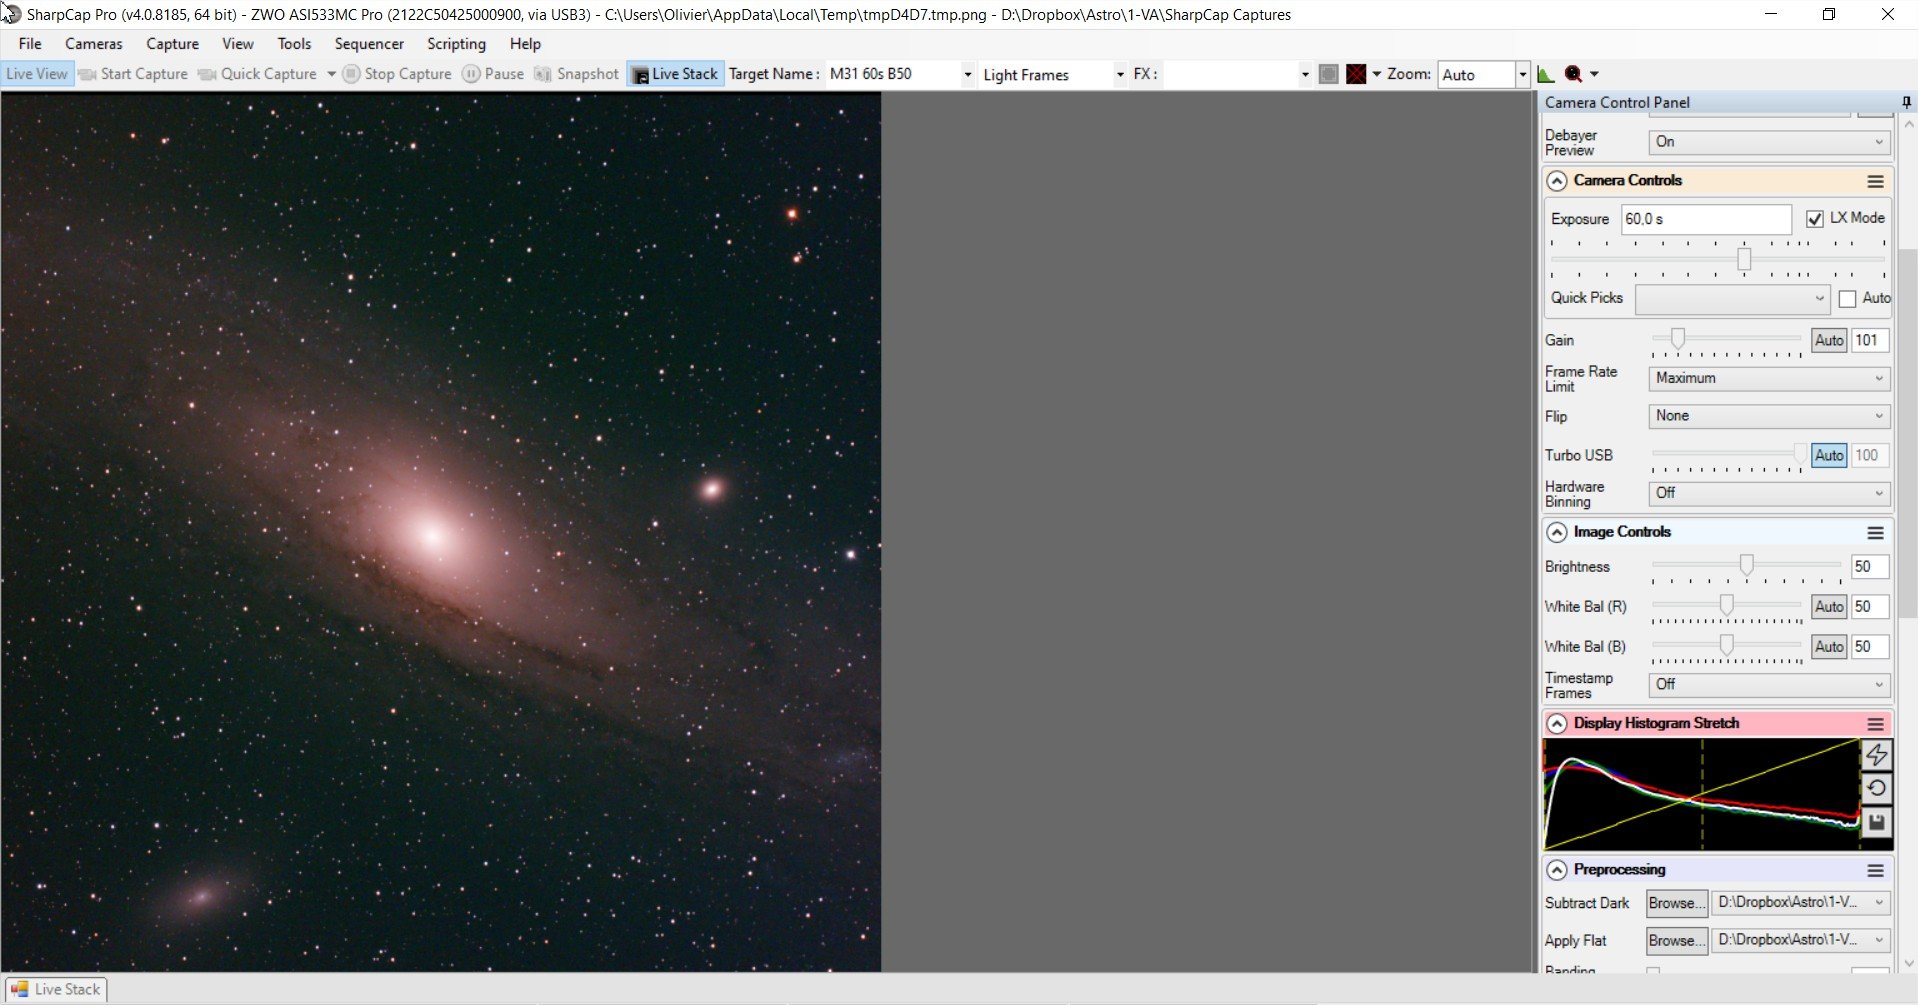Open the Flip dropdown
This screenshot has width=1918, height=1005.
[1769, 416]
